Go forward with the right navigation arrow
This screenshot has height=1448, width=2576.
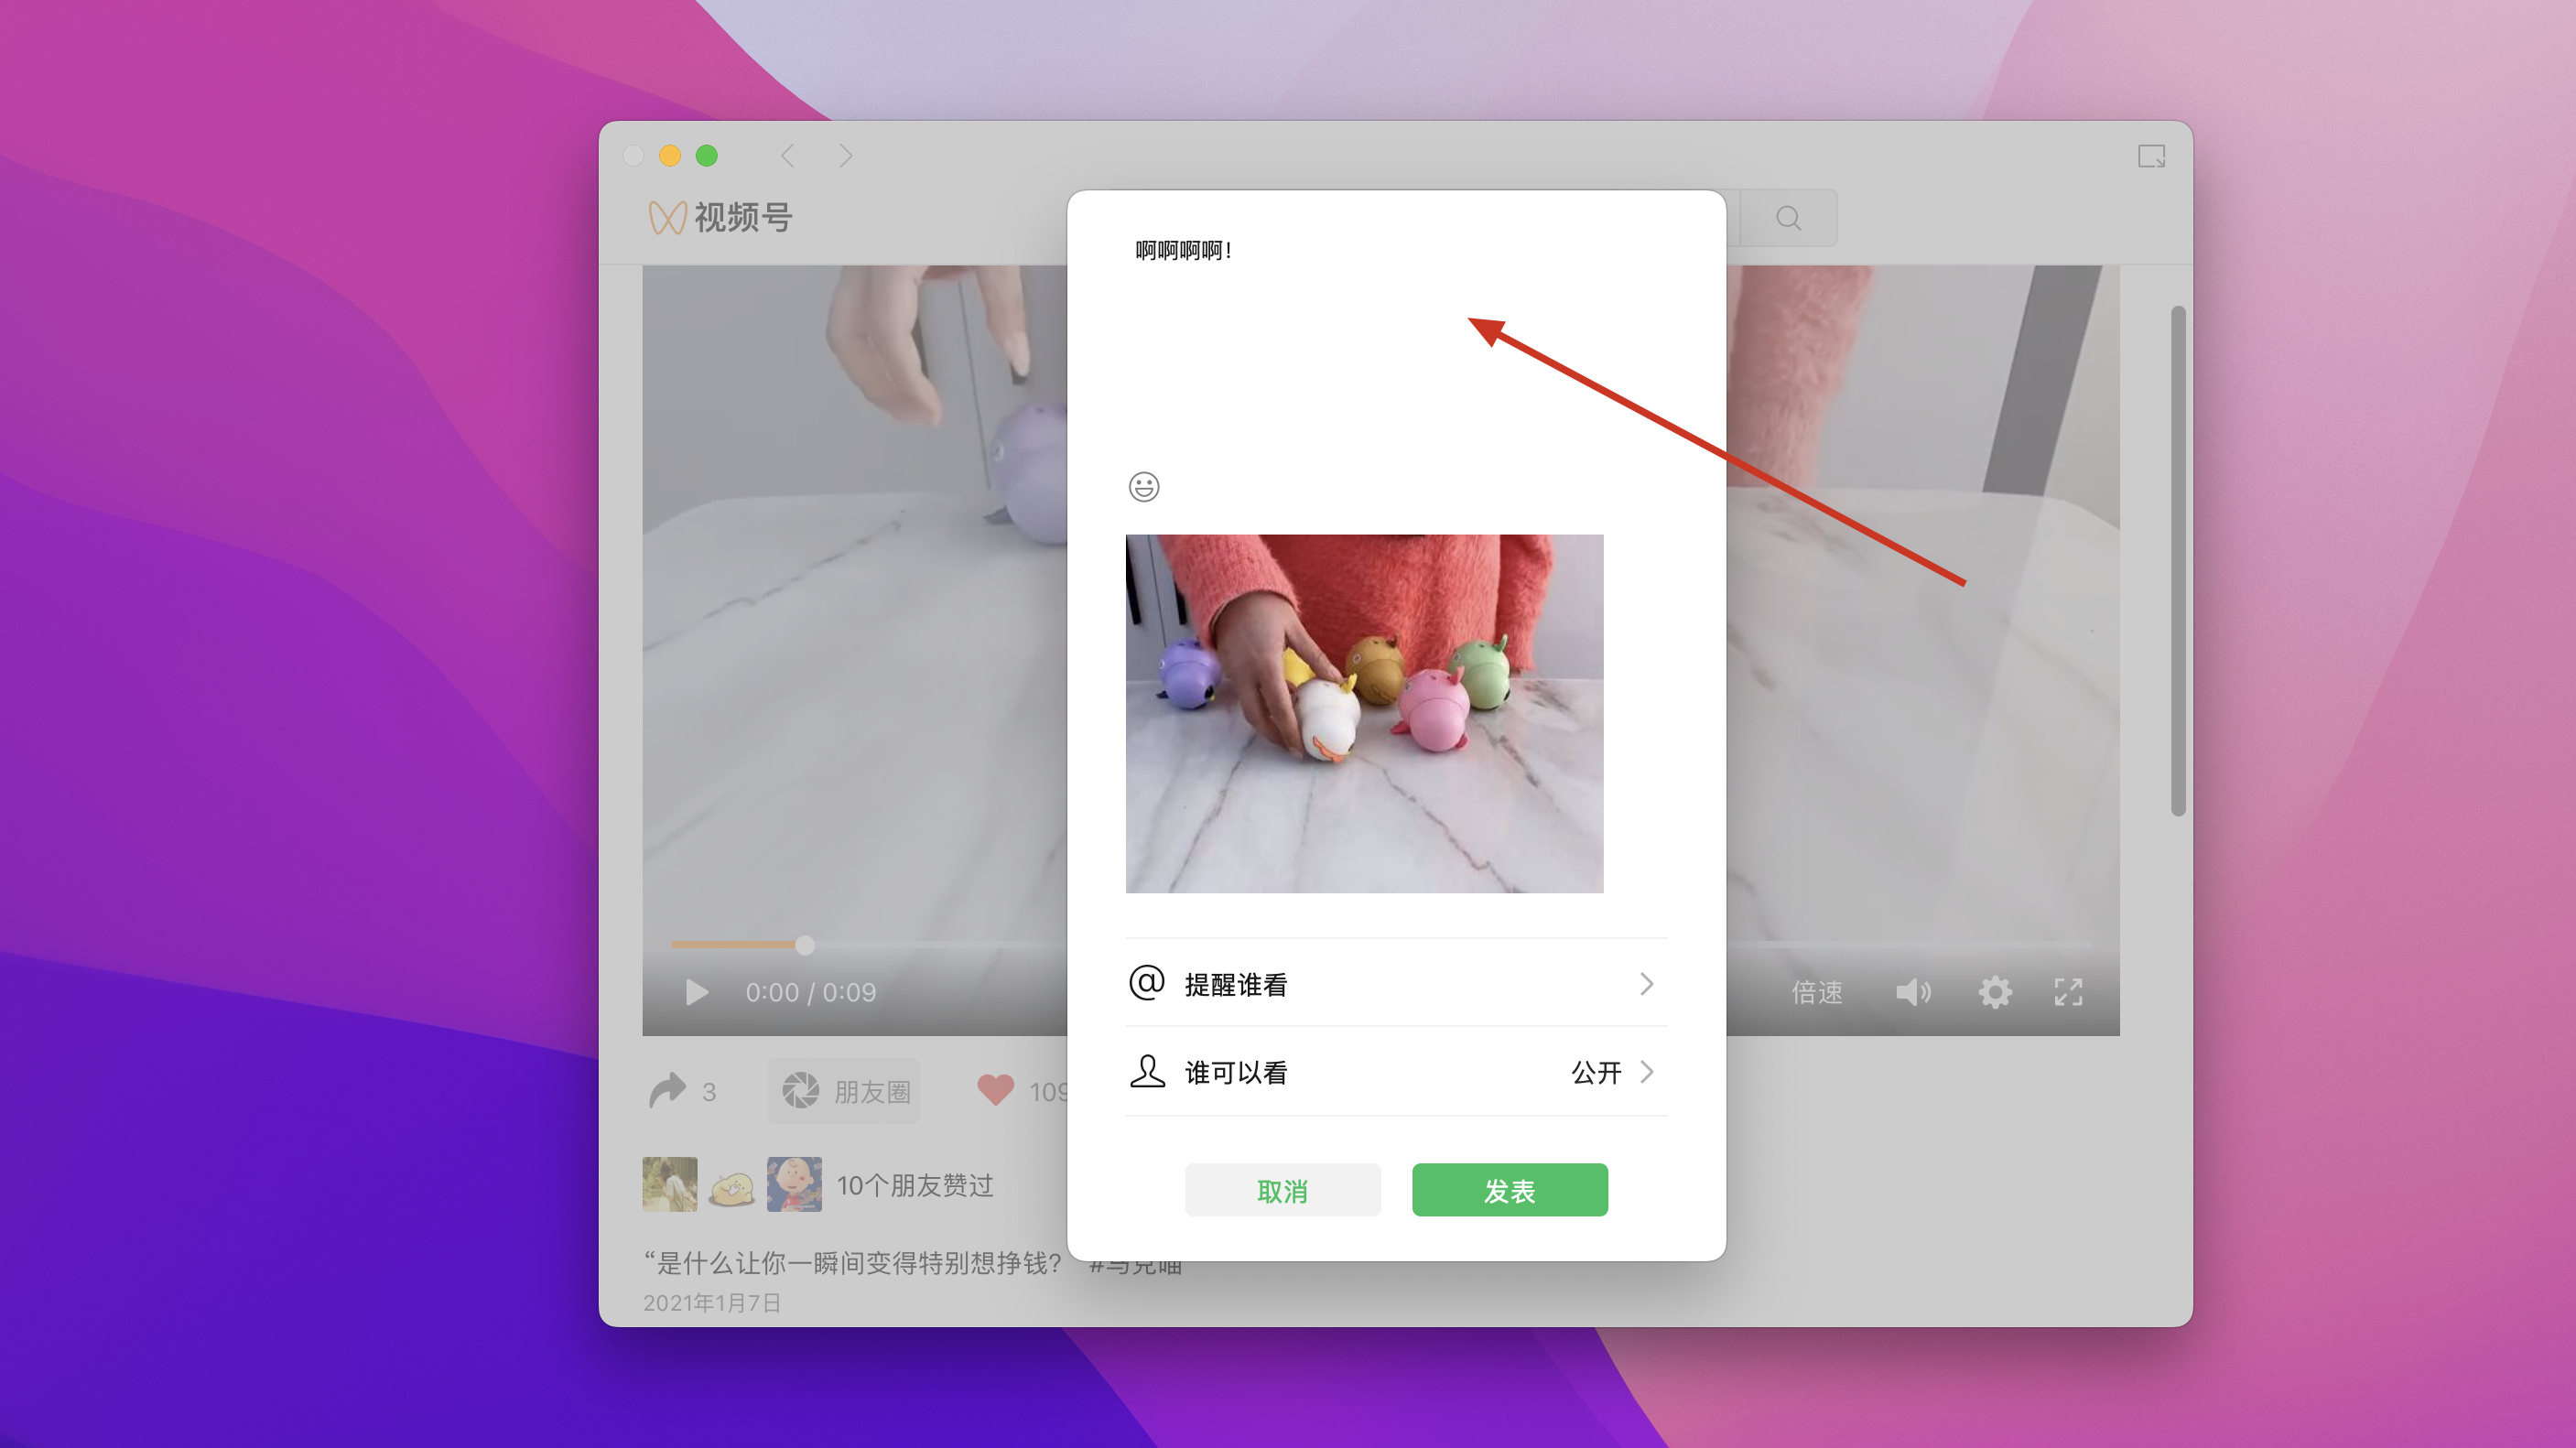coord(846,156)
